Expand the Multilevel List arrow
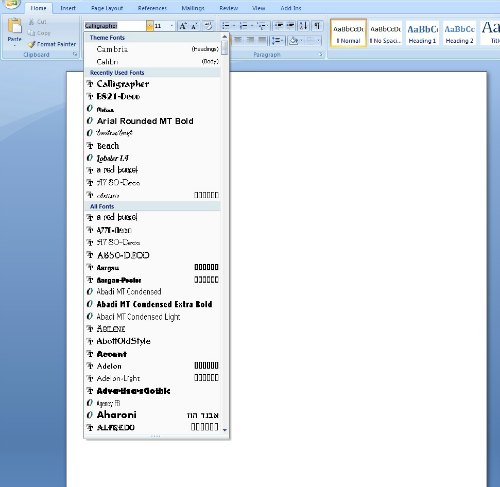Viewport: 500px width, 487px height. click(268, 26)
